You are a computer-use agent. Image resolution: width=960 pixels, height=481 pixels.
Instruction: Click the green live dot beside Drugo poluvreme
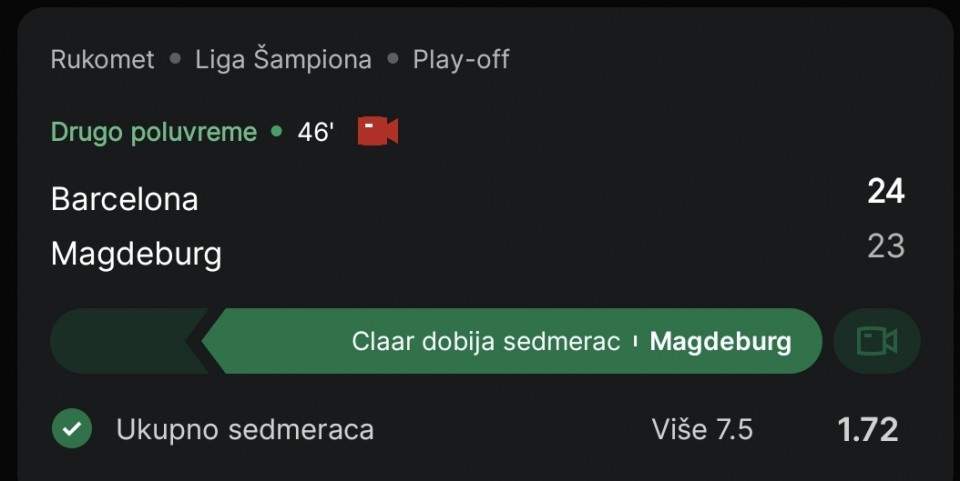click(277, 131)
